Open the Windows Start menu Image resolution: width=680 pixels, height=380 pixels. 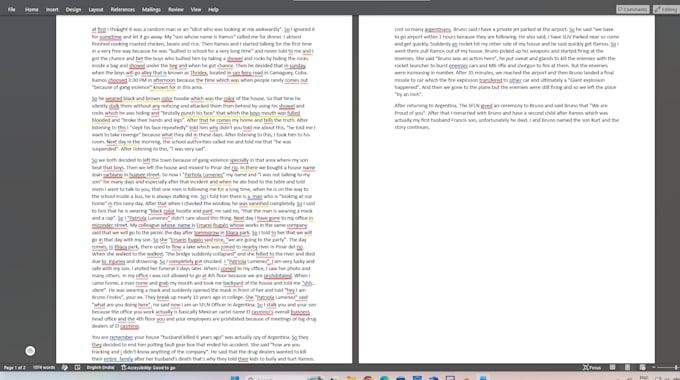click(235, 378)
